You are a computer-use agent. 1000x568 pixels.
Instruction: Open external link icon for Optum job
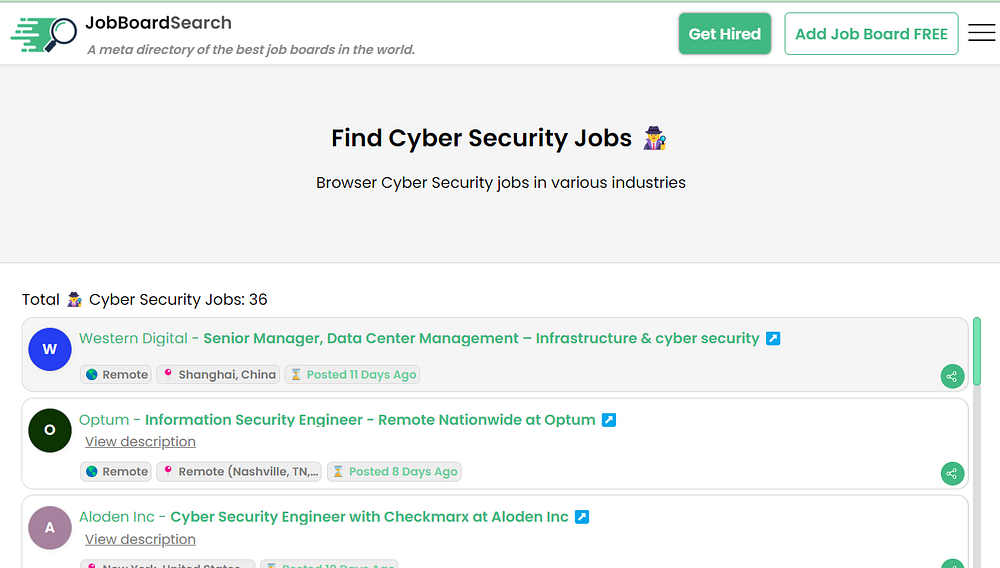[x=609, y=420]
